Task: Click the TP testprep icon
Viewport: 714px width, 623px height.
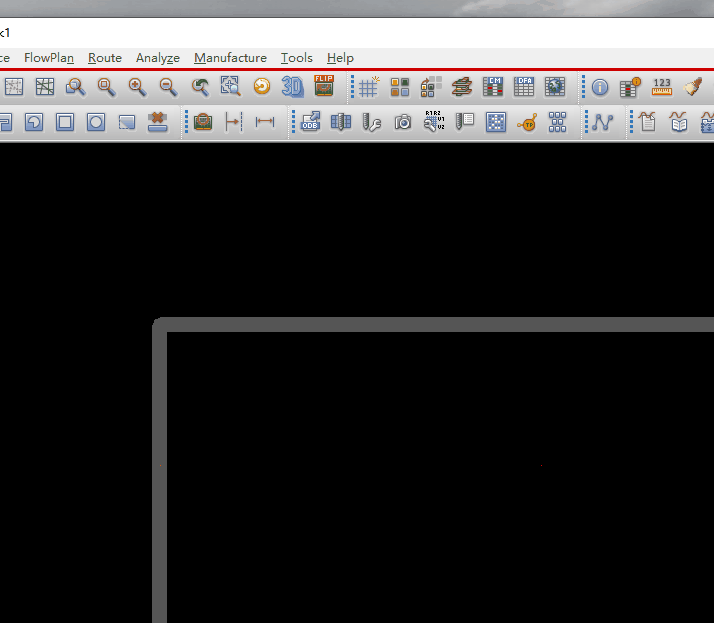Action: [x=527, y=123]
